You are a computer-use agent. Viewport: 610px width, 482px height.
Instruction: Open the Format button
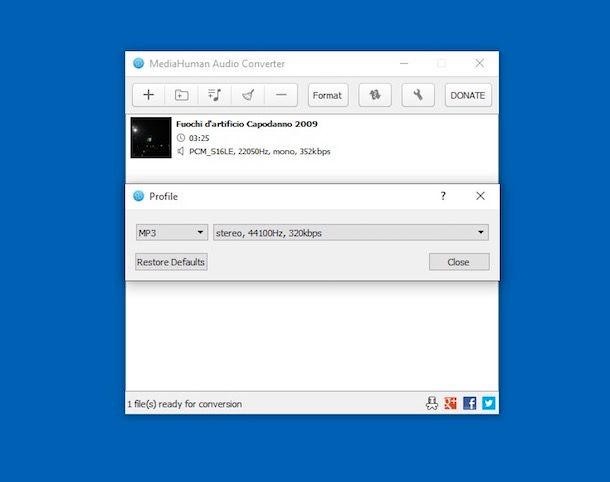click(x=328, y=95)
